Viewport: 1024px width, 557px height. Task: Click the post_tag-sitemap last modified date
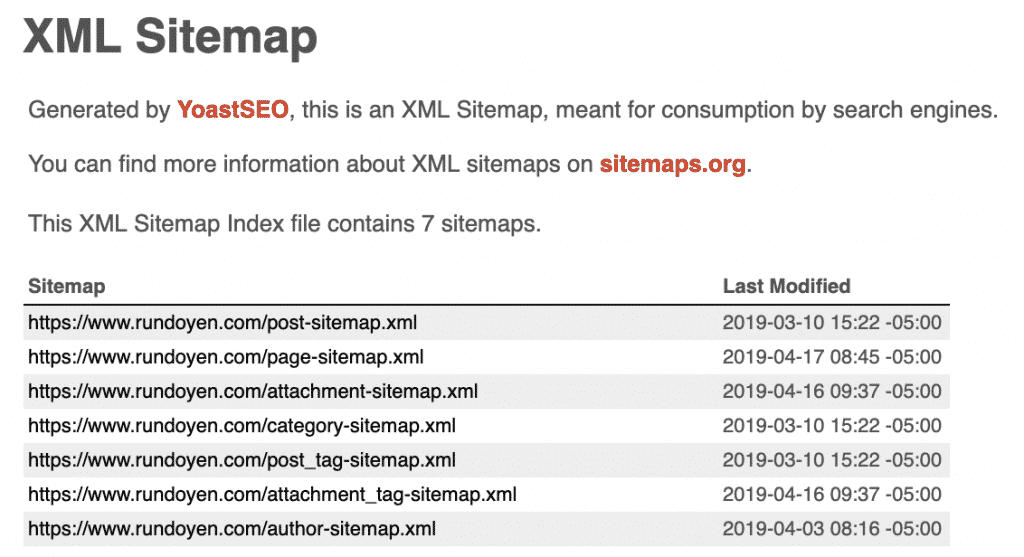coord(831,460)
